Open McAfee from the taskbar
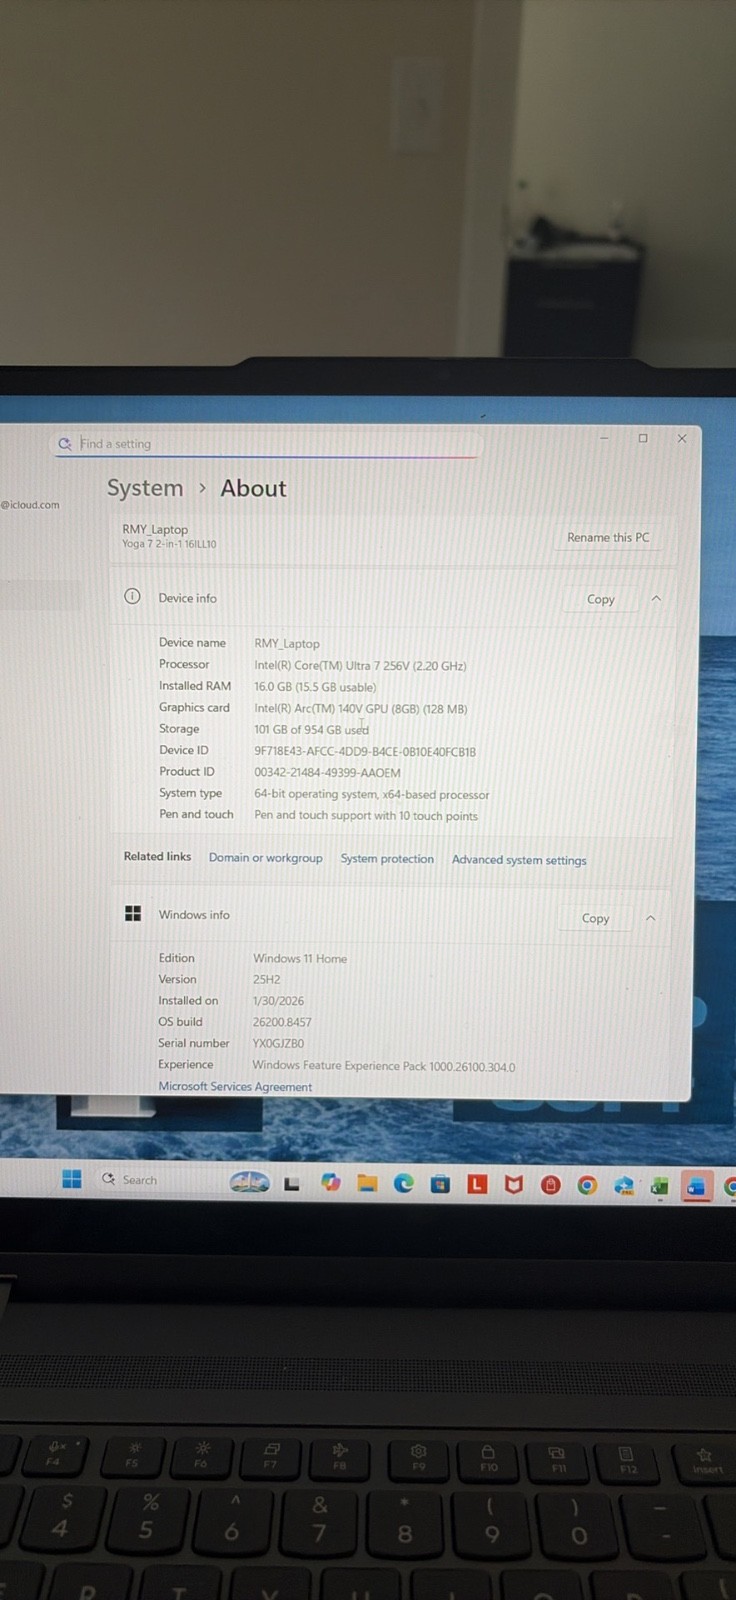This screenshot has height=1600, width=736. 514,1185
